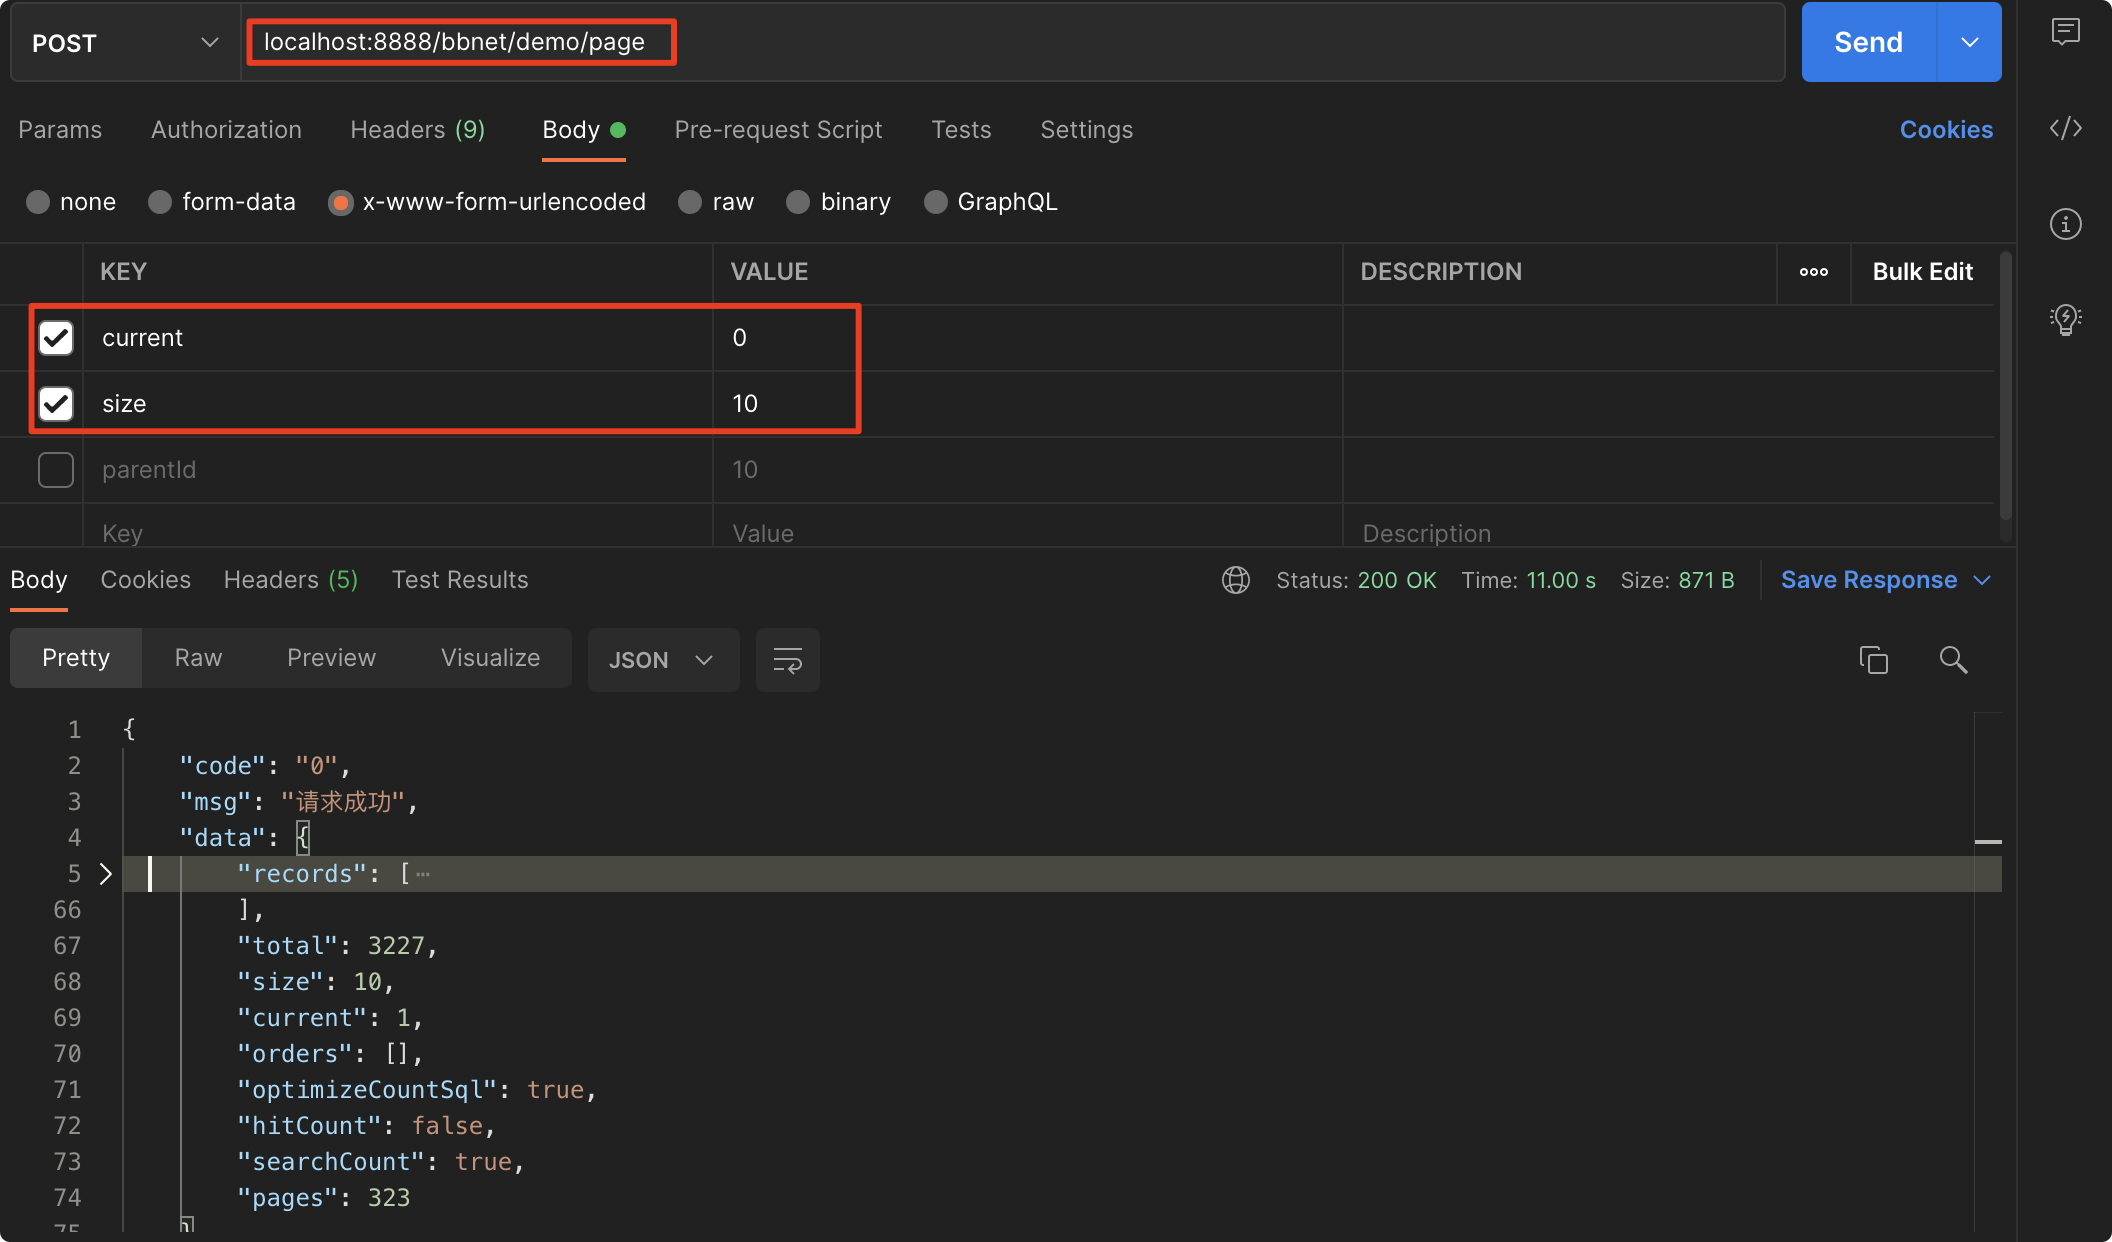Viewport: 2112px width, 1242px height.
Task: Toggle line wrap icon in response toolbar
Action: (787, 660)
